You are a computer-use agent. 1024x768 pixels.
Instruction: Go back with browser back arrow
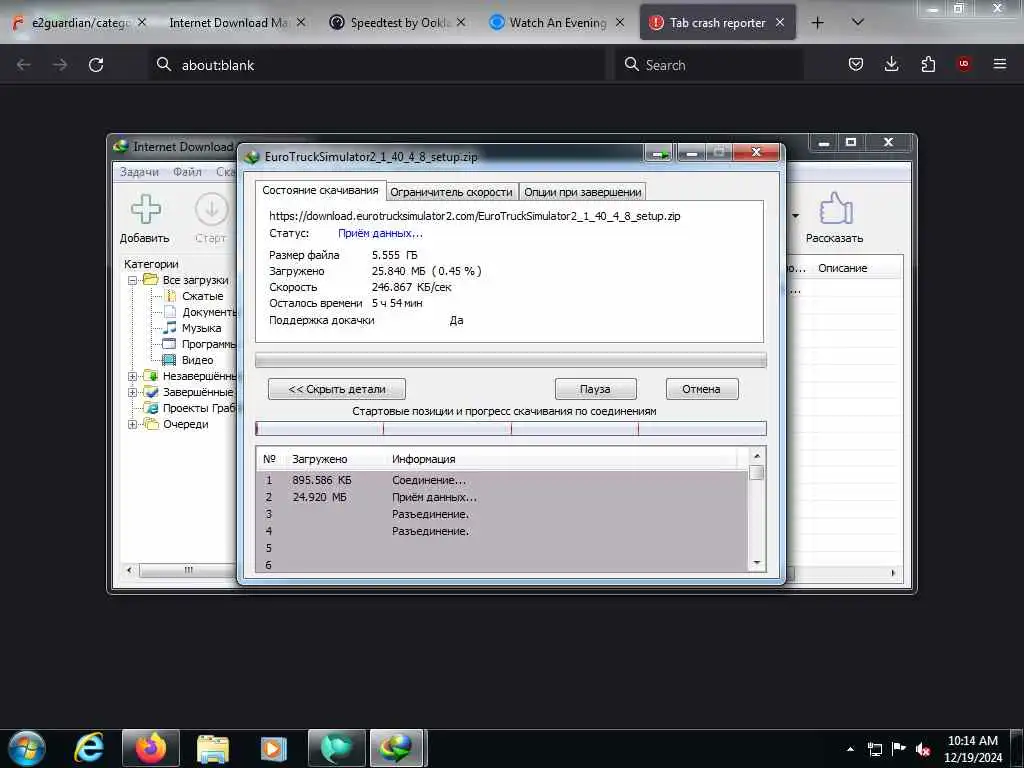coord(24,65)
